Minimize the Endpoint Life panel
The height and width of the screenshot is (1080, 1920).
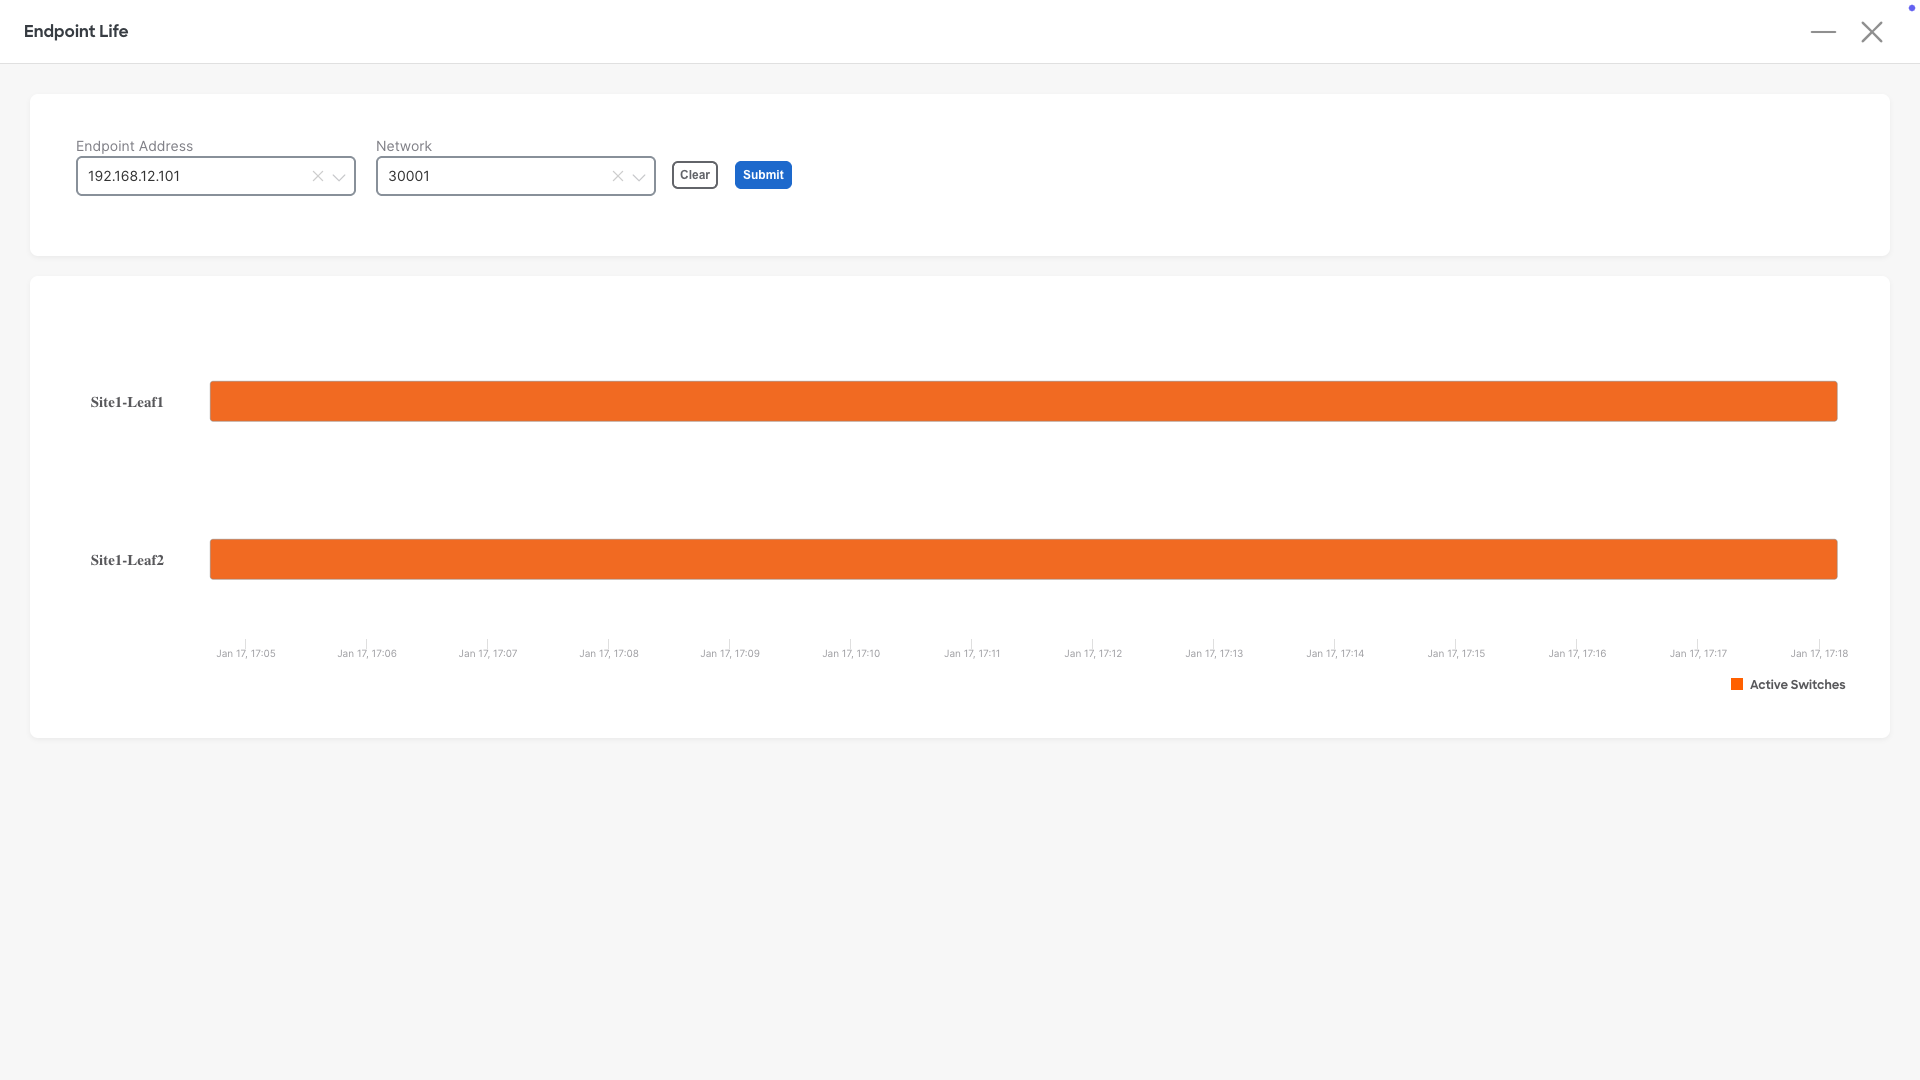(1823, 32)
